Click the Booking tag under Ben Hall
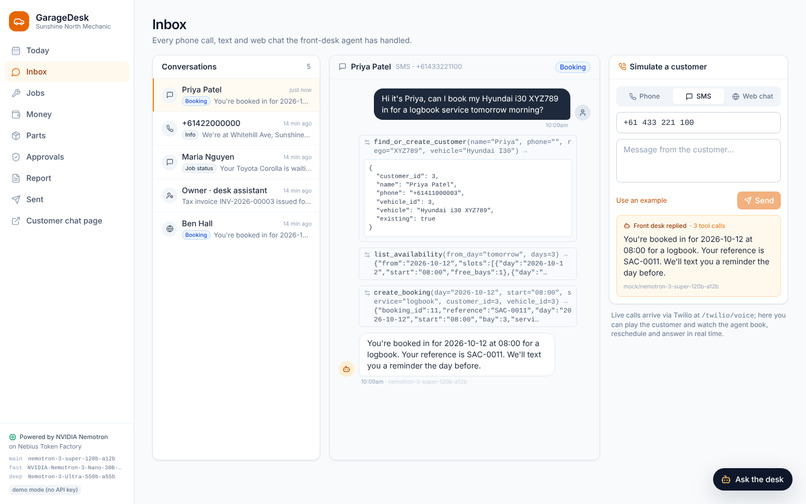The width and height of the screenshot is (806, 504). click(x=196, y=235)
